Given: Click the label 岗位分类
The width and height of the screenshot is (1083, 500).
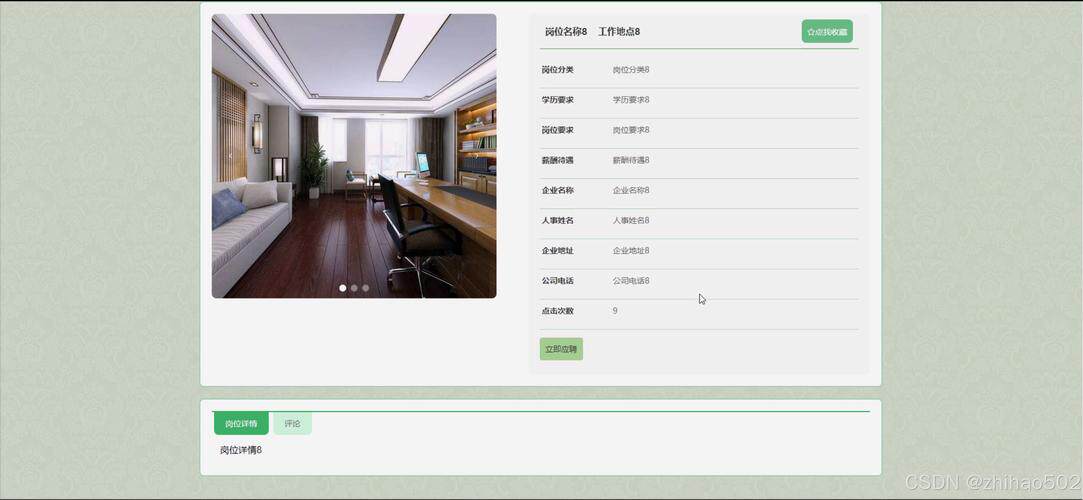Looking at the screenshot, I should (557, 70).
